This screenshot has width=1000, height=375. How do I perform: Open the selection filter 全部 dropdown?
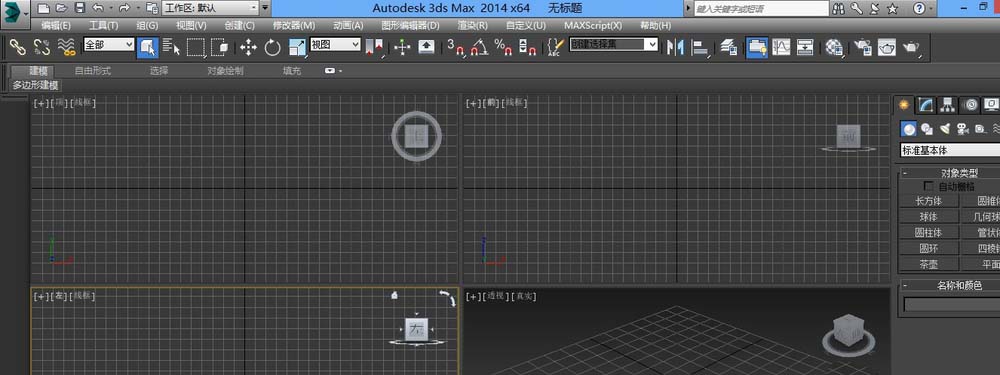(x=109, y=45)
